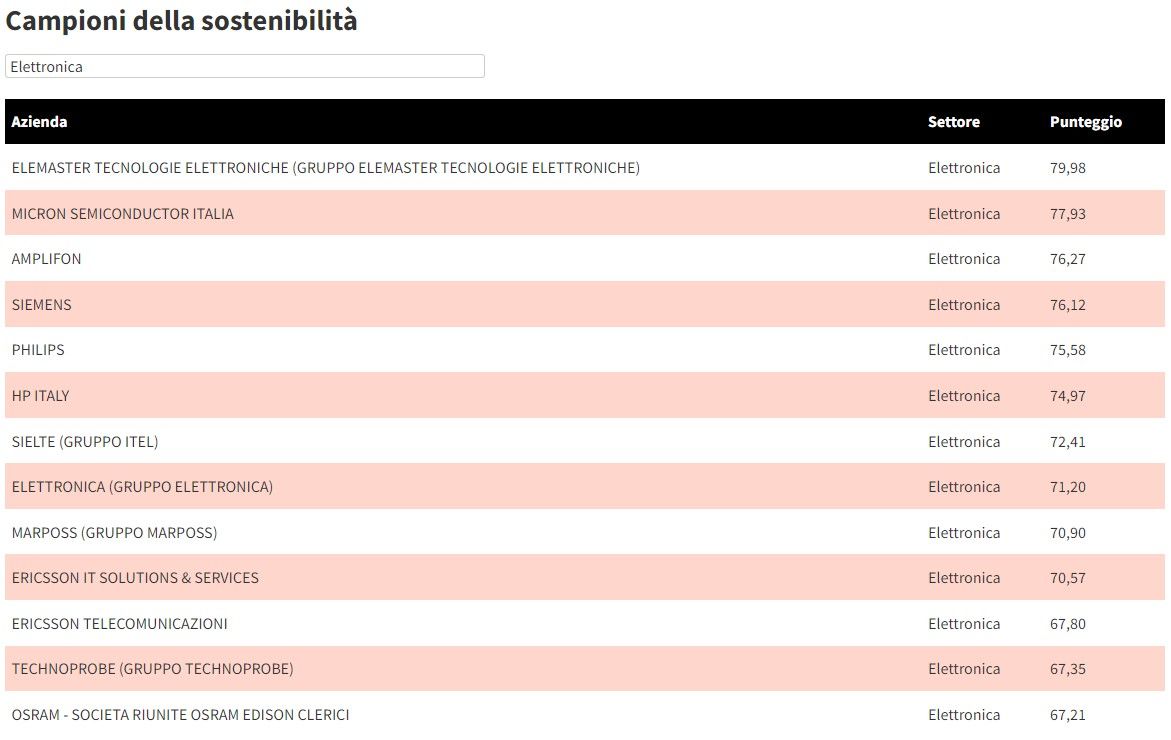Click the Micron Semiconductor Italia company name

point(123,214)
